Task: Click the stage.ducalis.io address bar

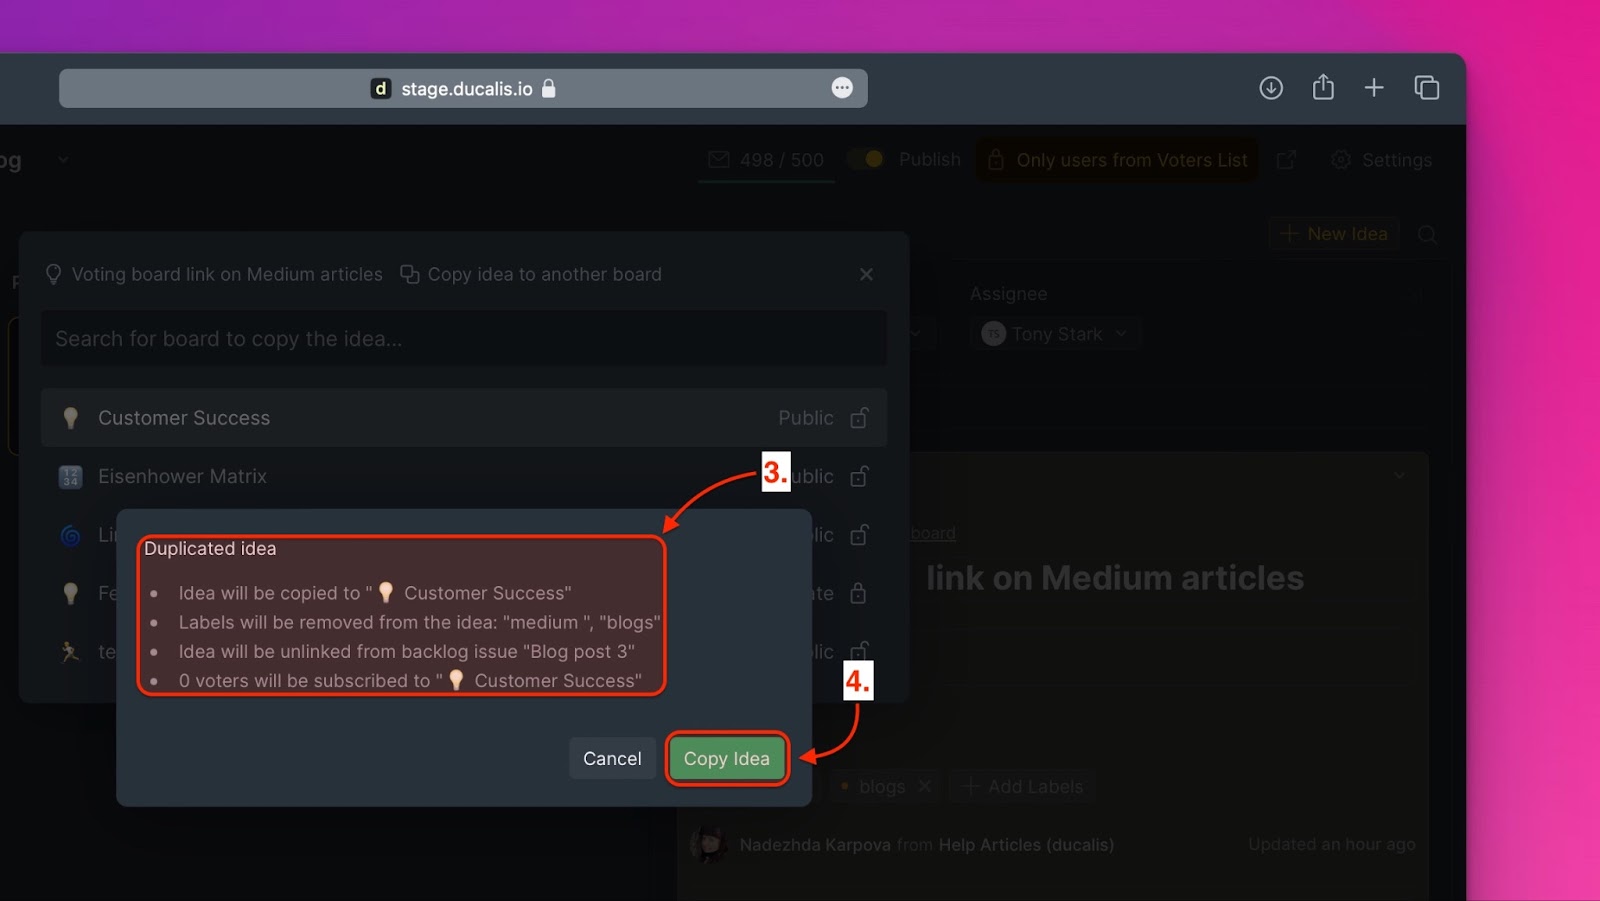Action: tap(463, 88)
